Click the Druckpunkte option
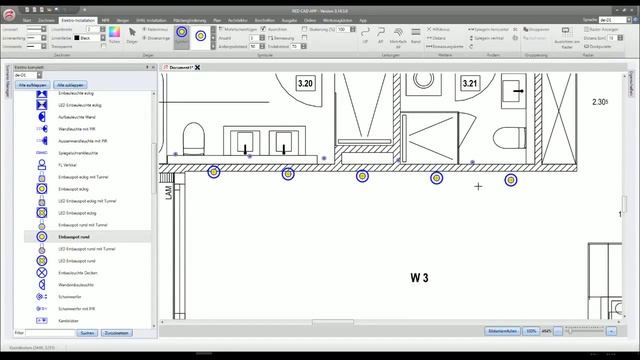640x360 pixels. click(598, 47)
